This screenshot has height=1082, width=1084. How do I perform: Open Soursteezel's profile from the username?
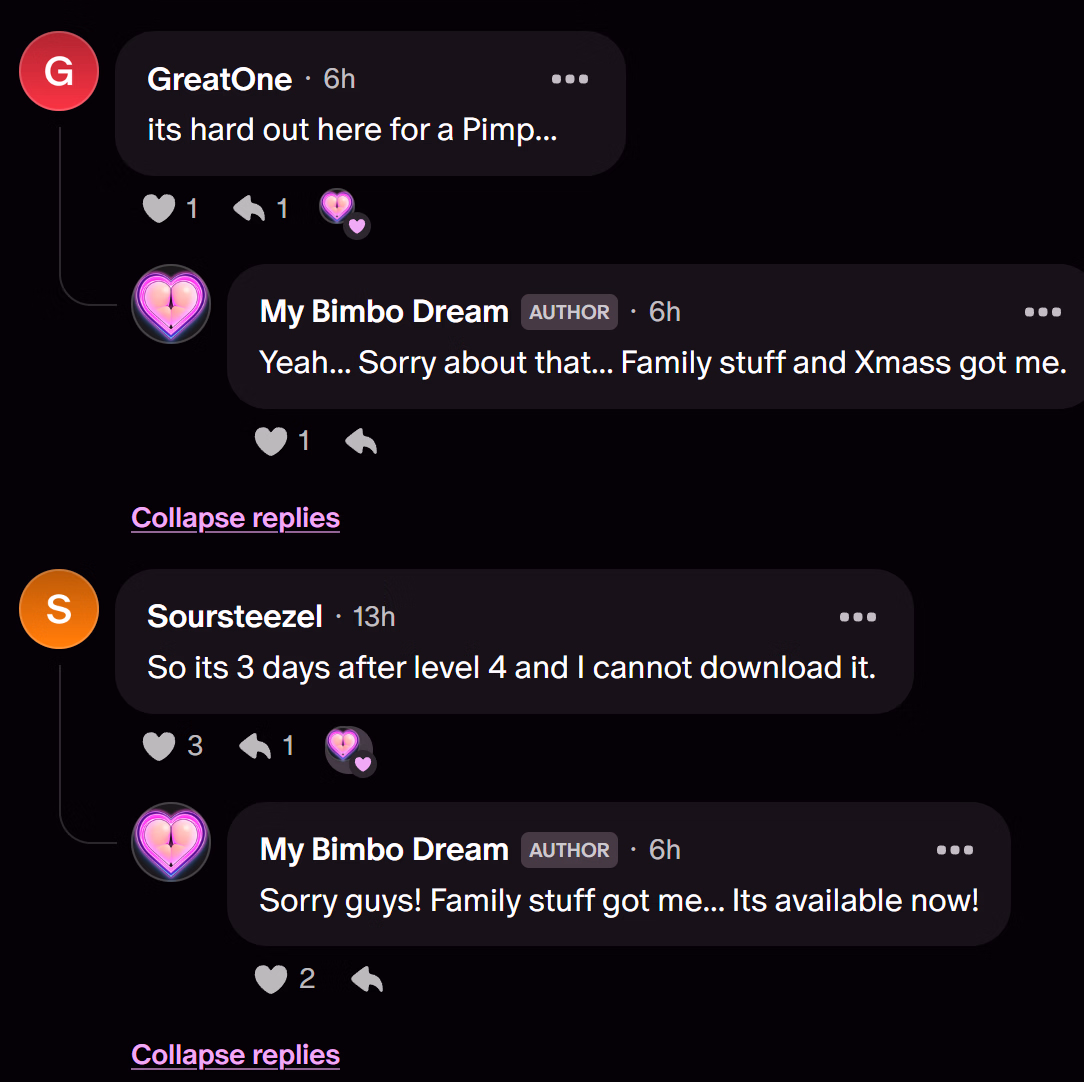coord(234,617)
